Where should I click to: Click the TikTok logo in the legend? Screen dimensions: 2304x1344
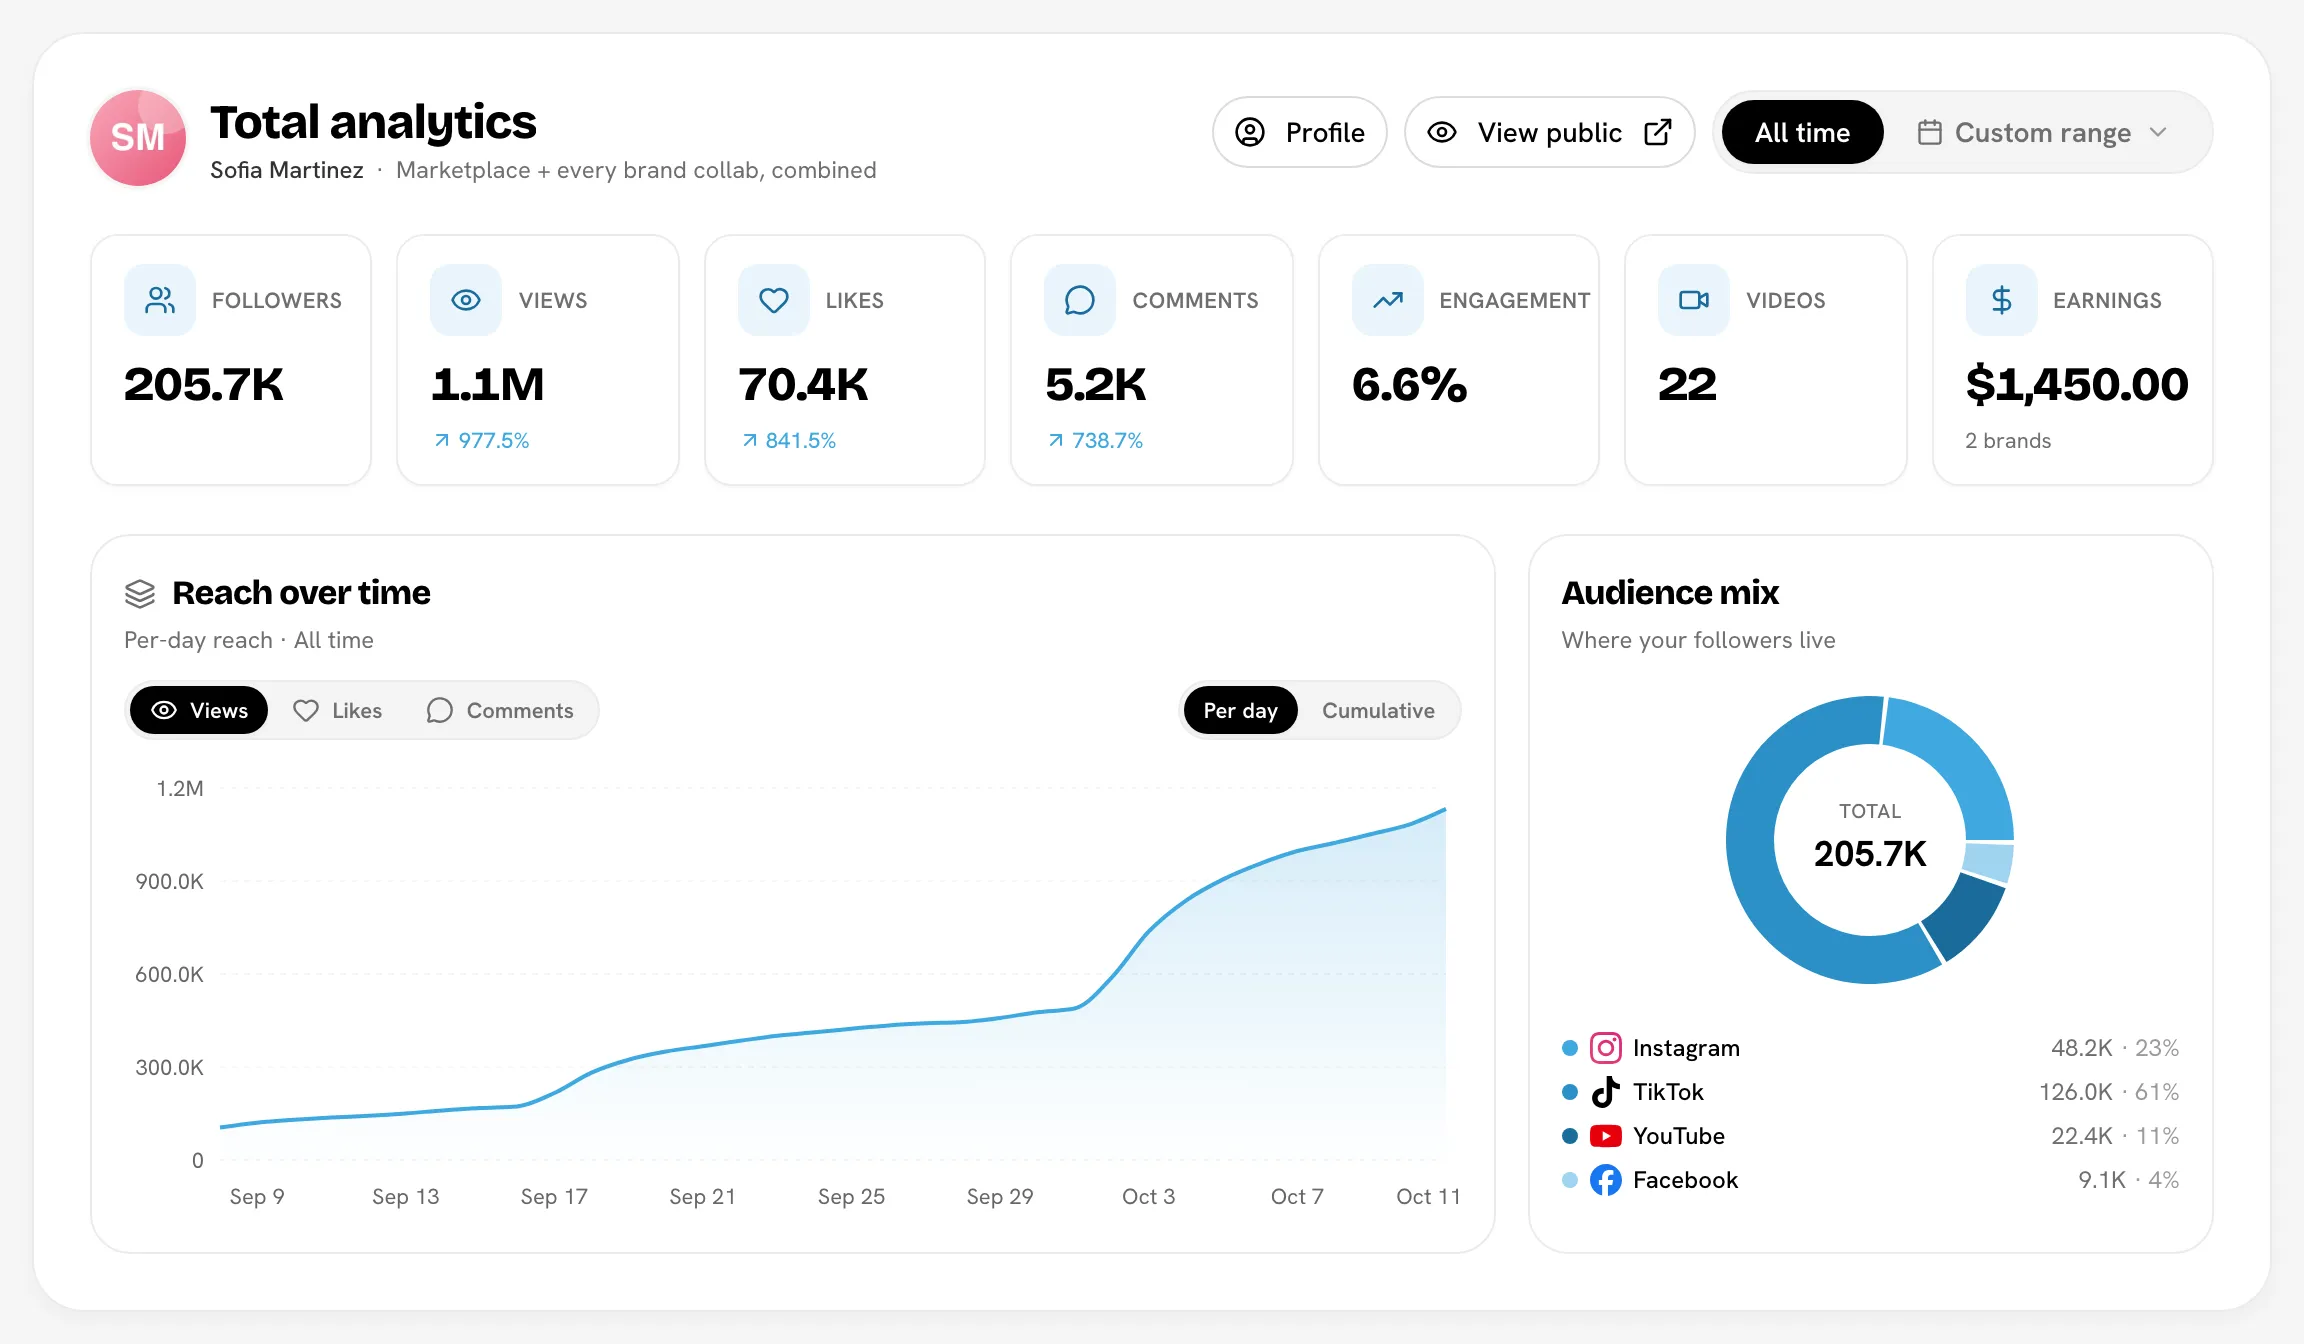[1606, 1092]
